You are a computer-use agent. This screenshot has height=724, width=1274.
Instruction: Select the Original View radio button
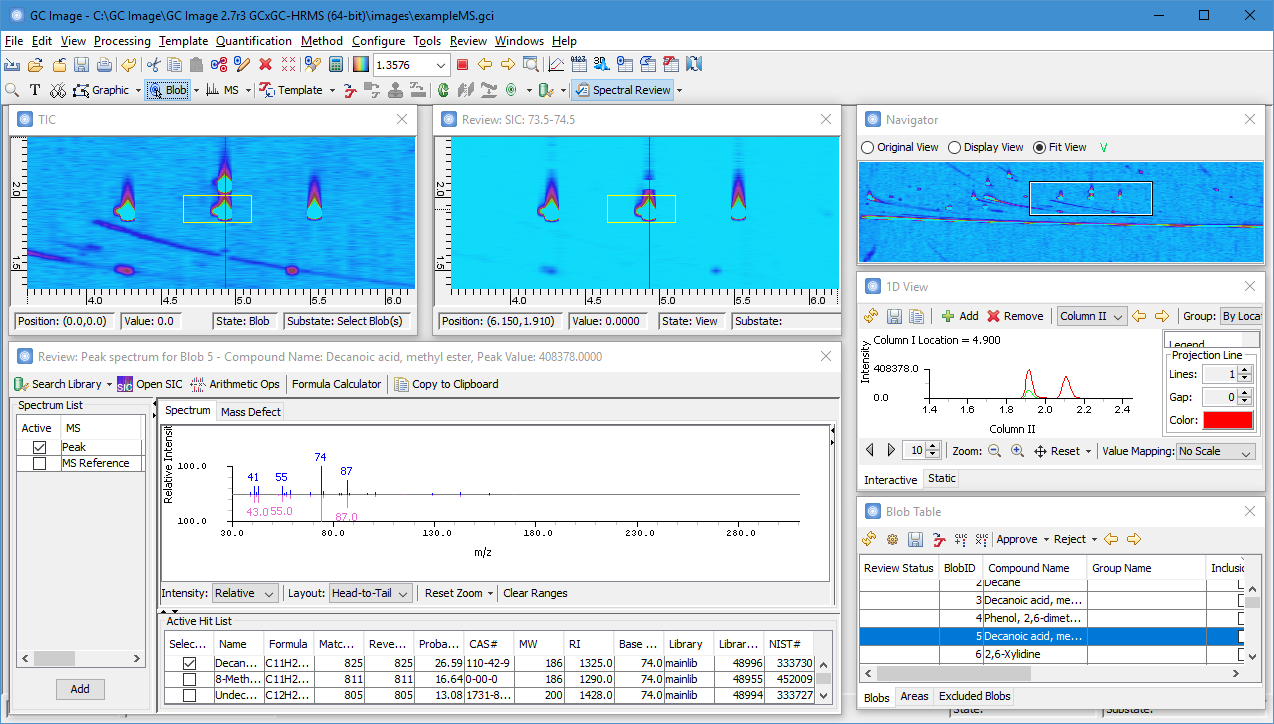pos(867,147)
